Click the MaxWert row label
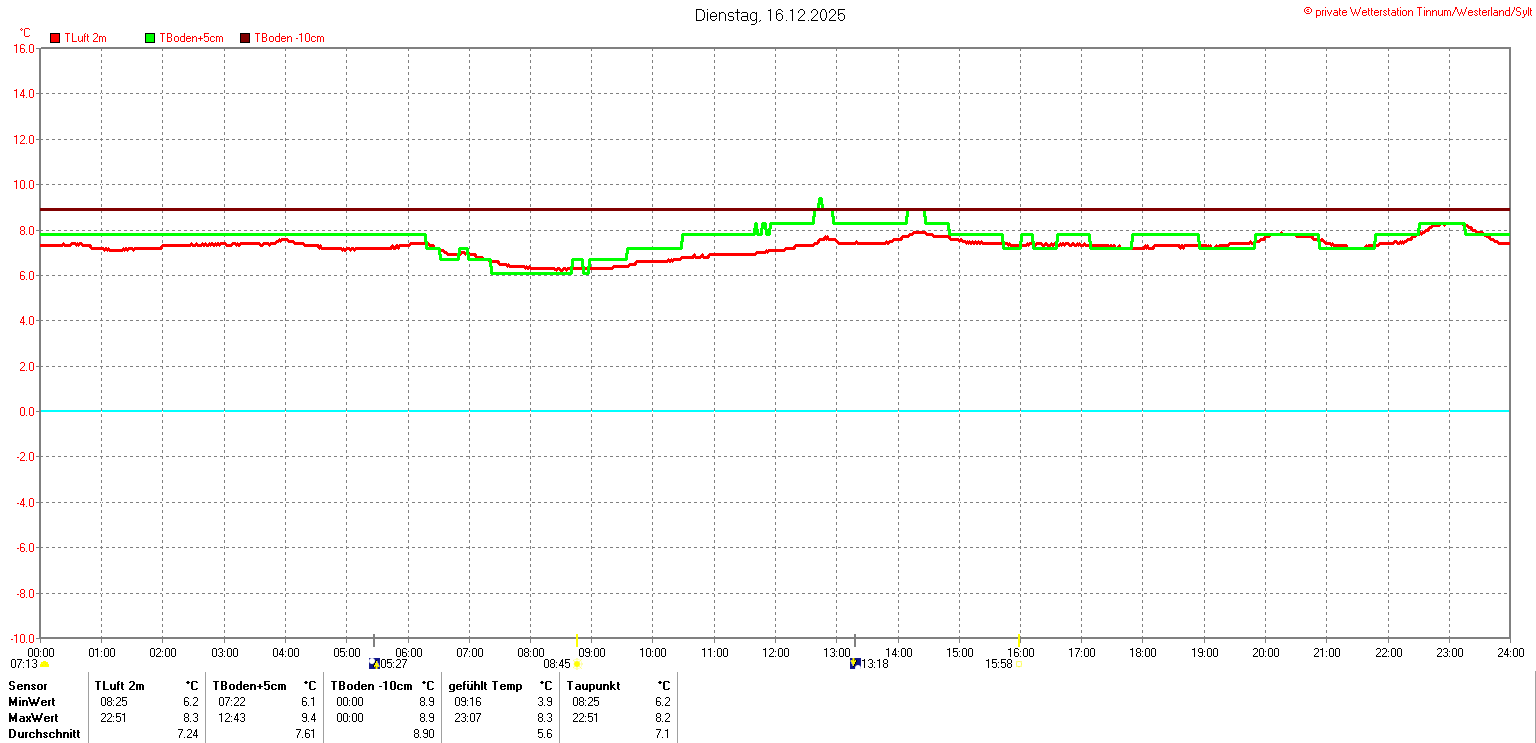Viewport: 1536px width, 743px height. pos(32,718)
